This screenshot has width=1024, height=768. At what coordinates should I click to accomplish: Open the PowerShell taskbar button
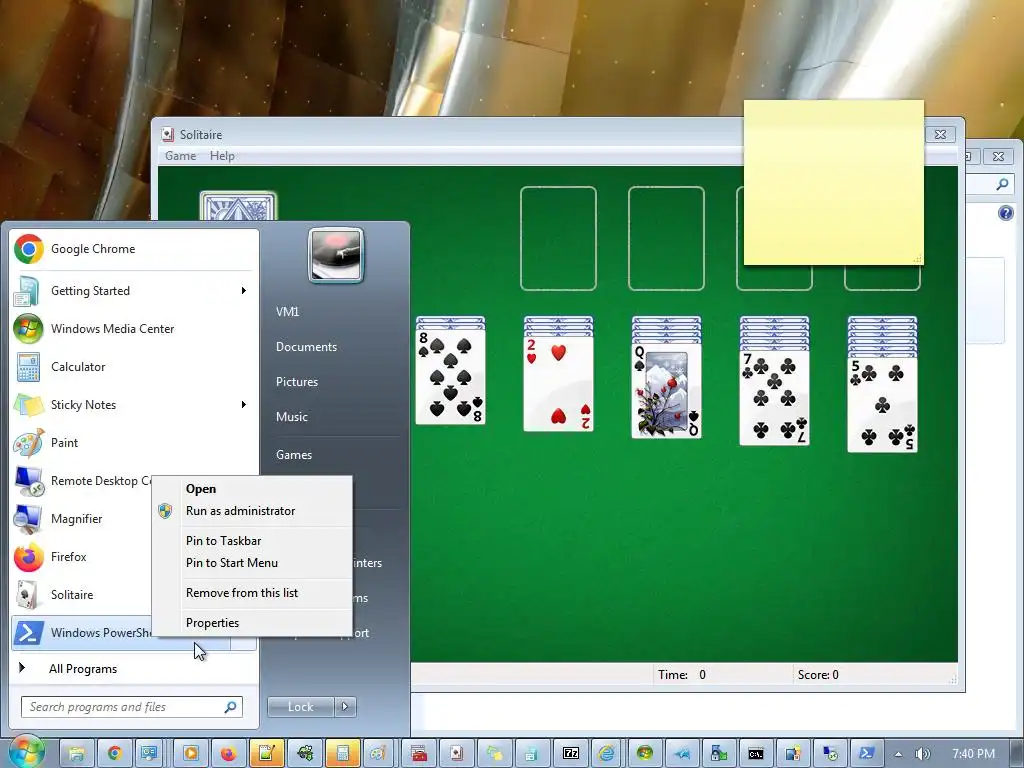867,753
